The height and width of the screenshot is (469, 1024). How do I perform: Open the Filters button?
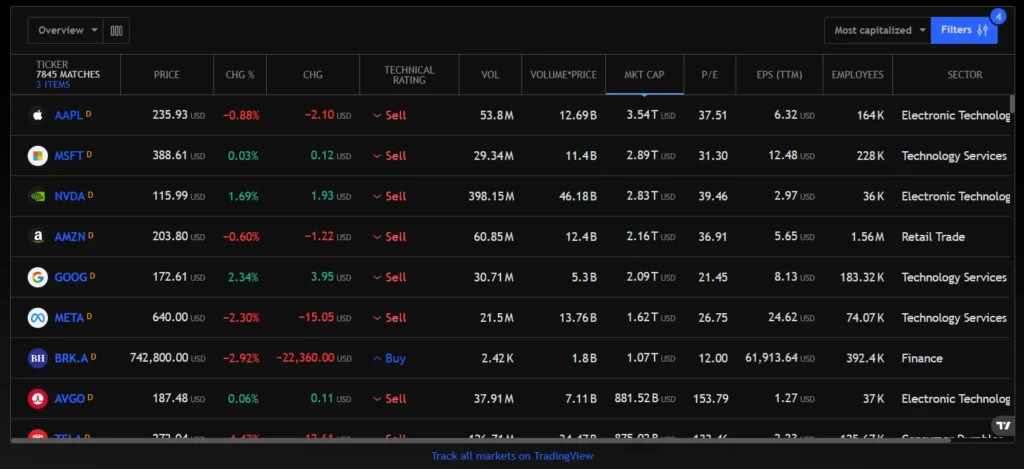tap(964, 30)
